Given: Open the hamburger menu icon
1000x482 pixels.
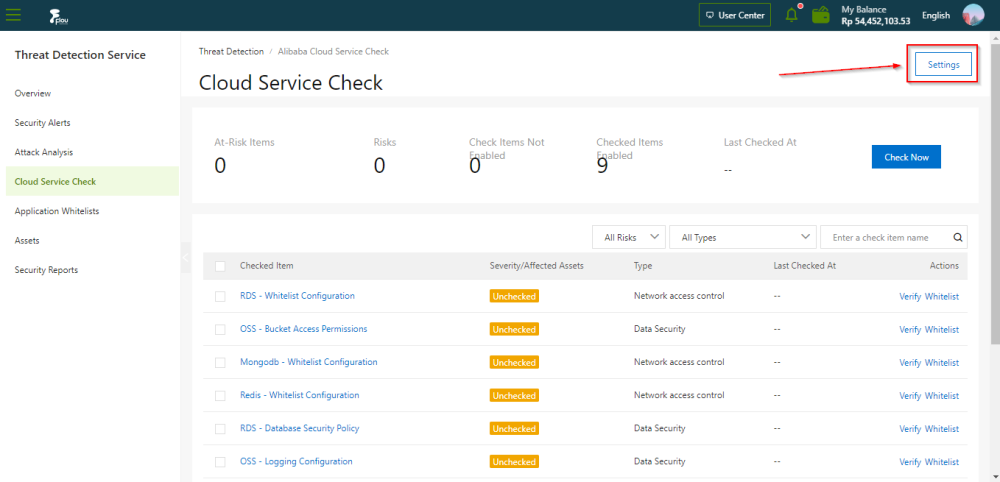Looking at the screenshot, I should [x=13, y=15].
